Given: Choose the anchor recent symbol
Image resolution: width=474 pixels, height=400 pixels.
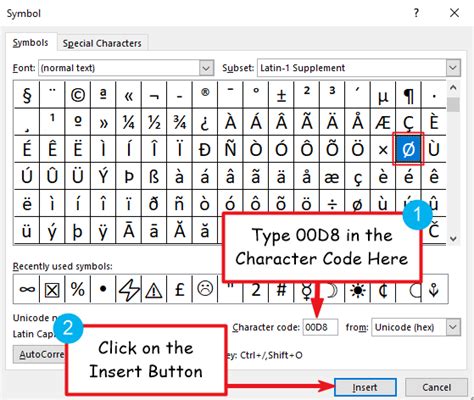Looking at the screenshot, I should 434,289.
